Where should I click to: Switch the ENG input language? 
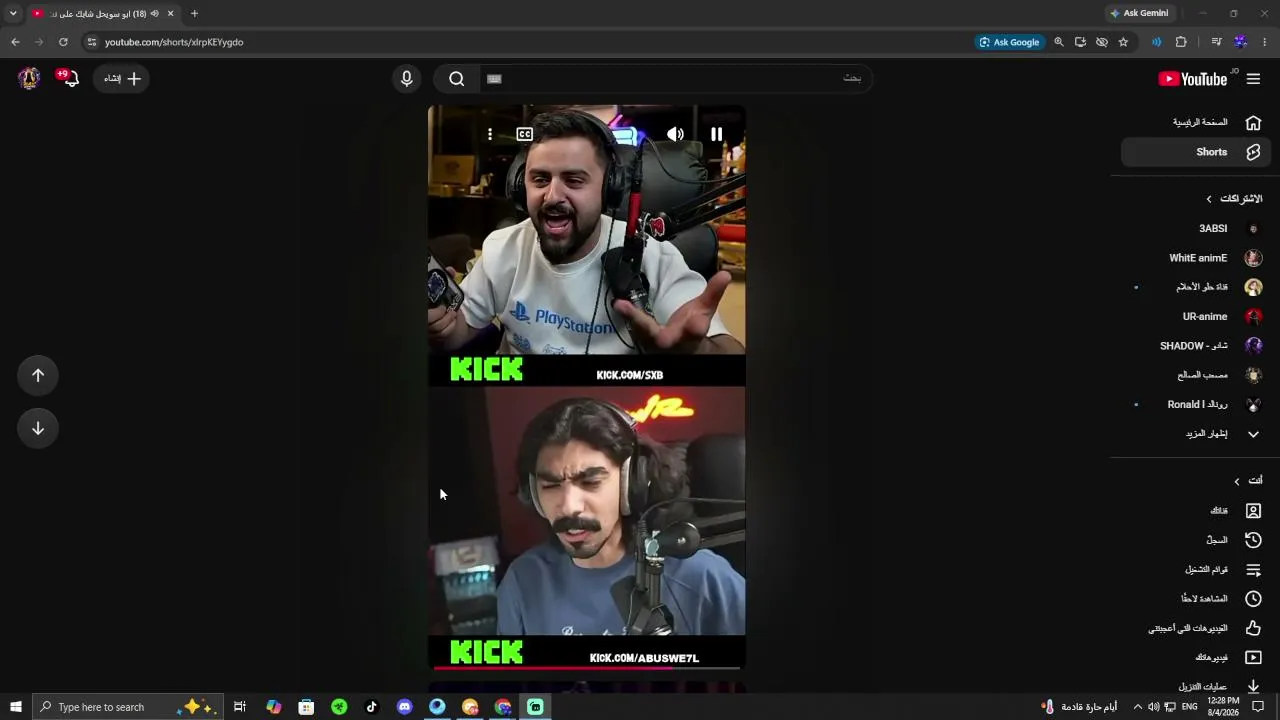click(x=1189, y=707)
